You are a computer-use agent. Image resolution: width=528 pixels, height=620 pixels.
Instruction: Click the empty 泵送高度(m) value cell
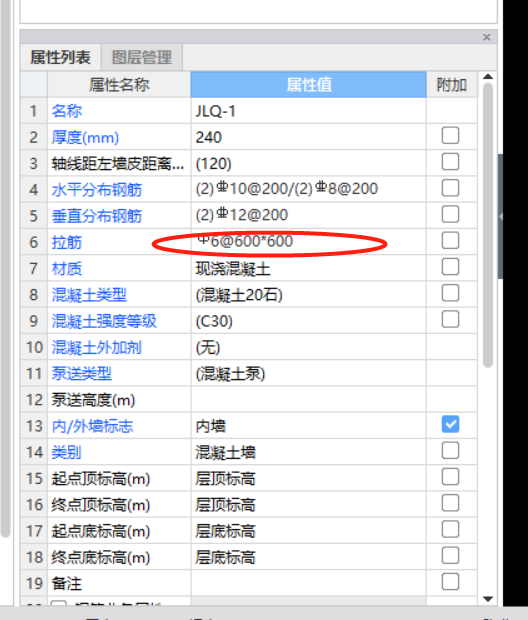pyautogui.click(x=308, y=400)
